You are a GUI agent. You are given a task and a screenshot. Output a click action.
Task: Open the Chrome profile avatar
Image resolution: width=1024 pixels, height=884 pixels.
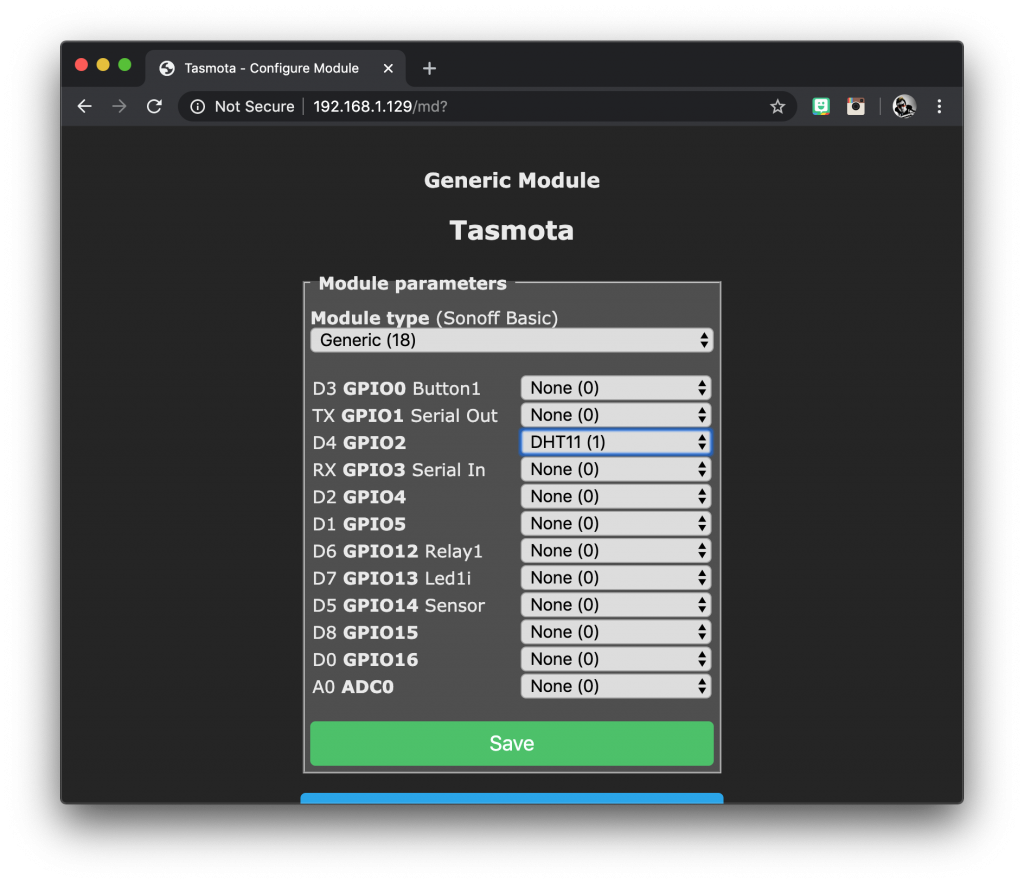904,106
